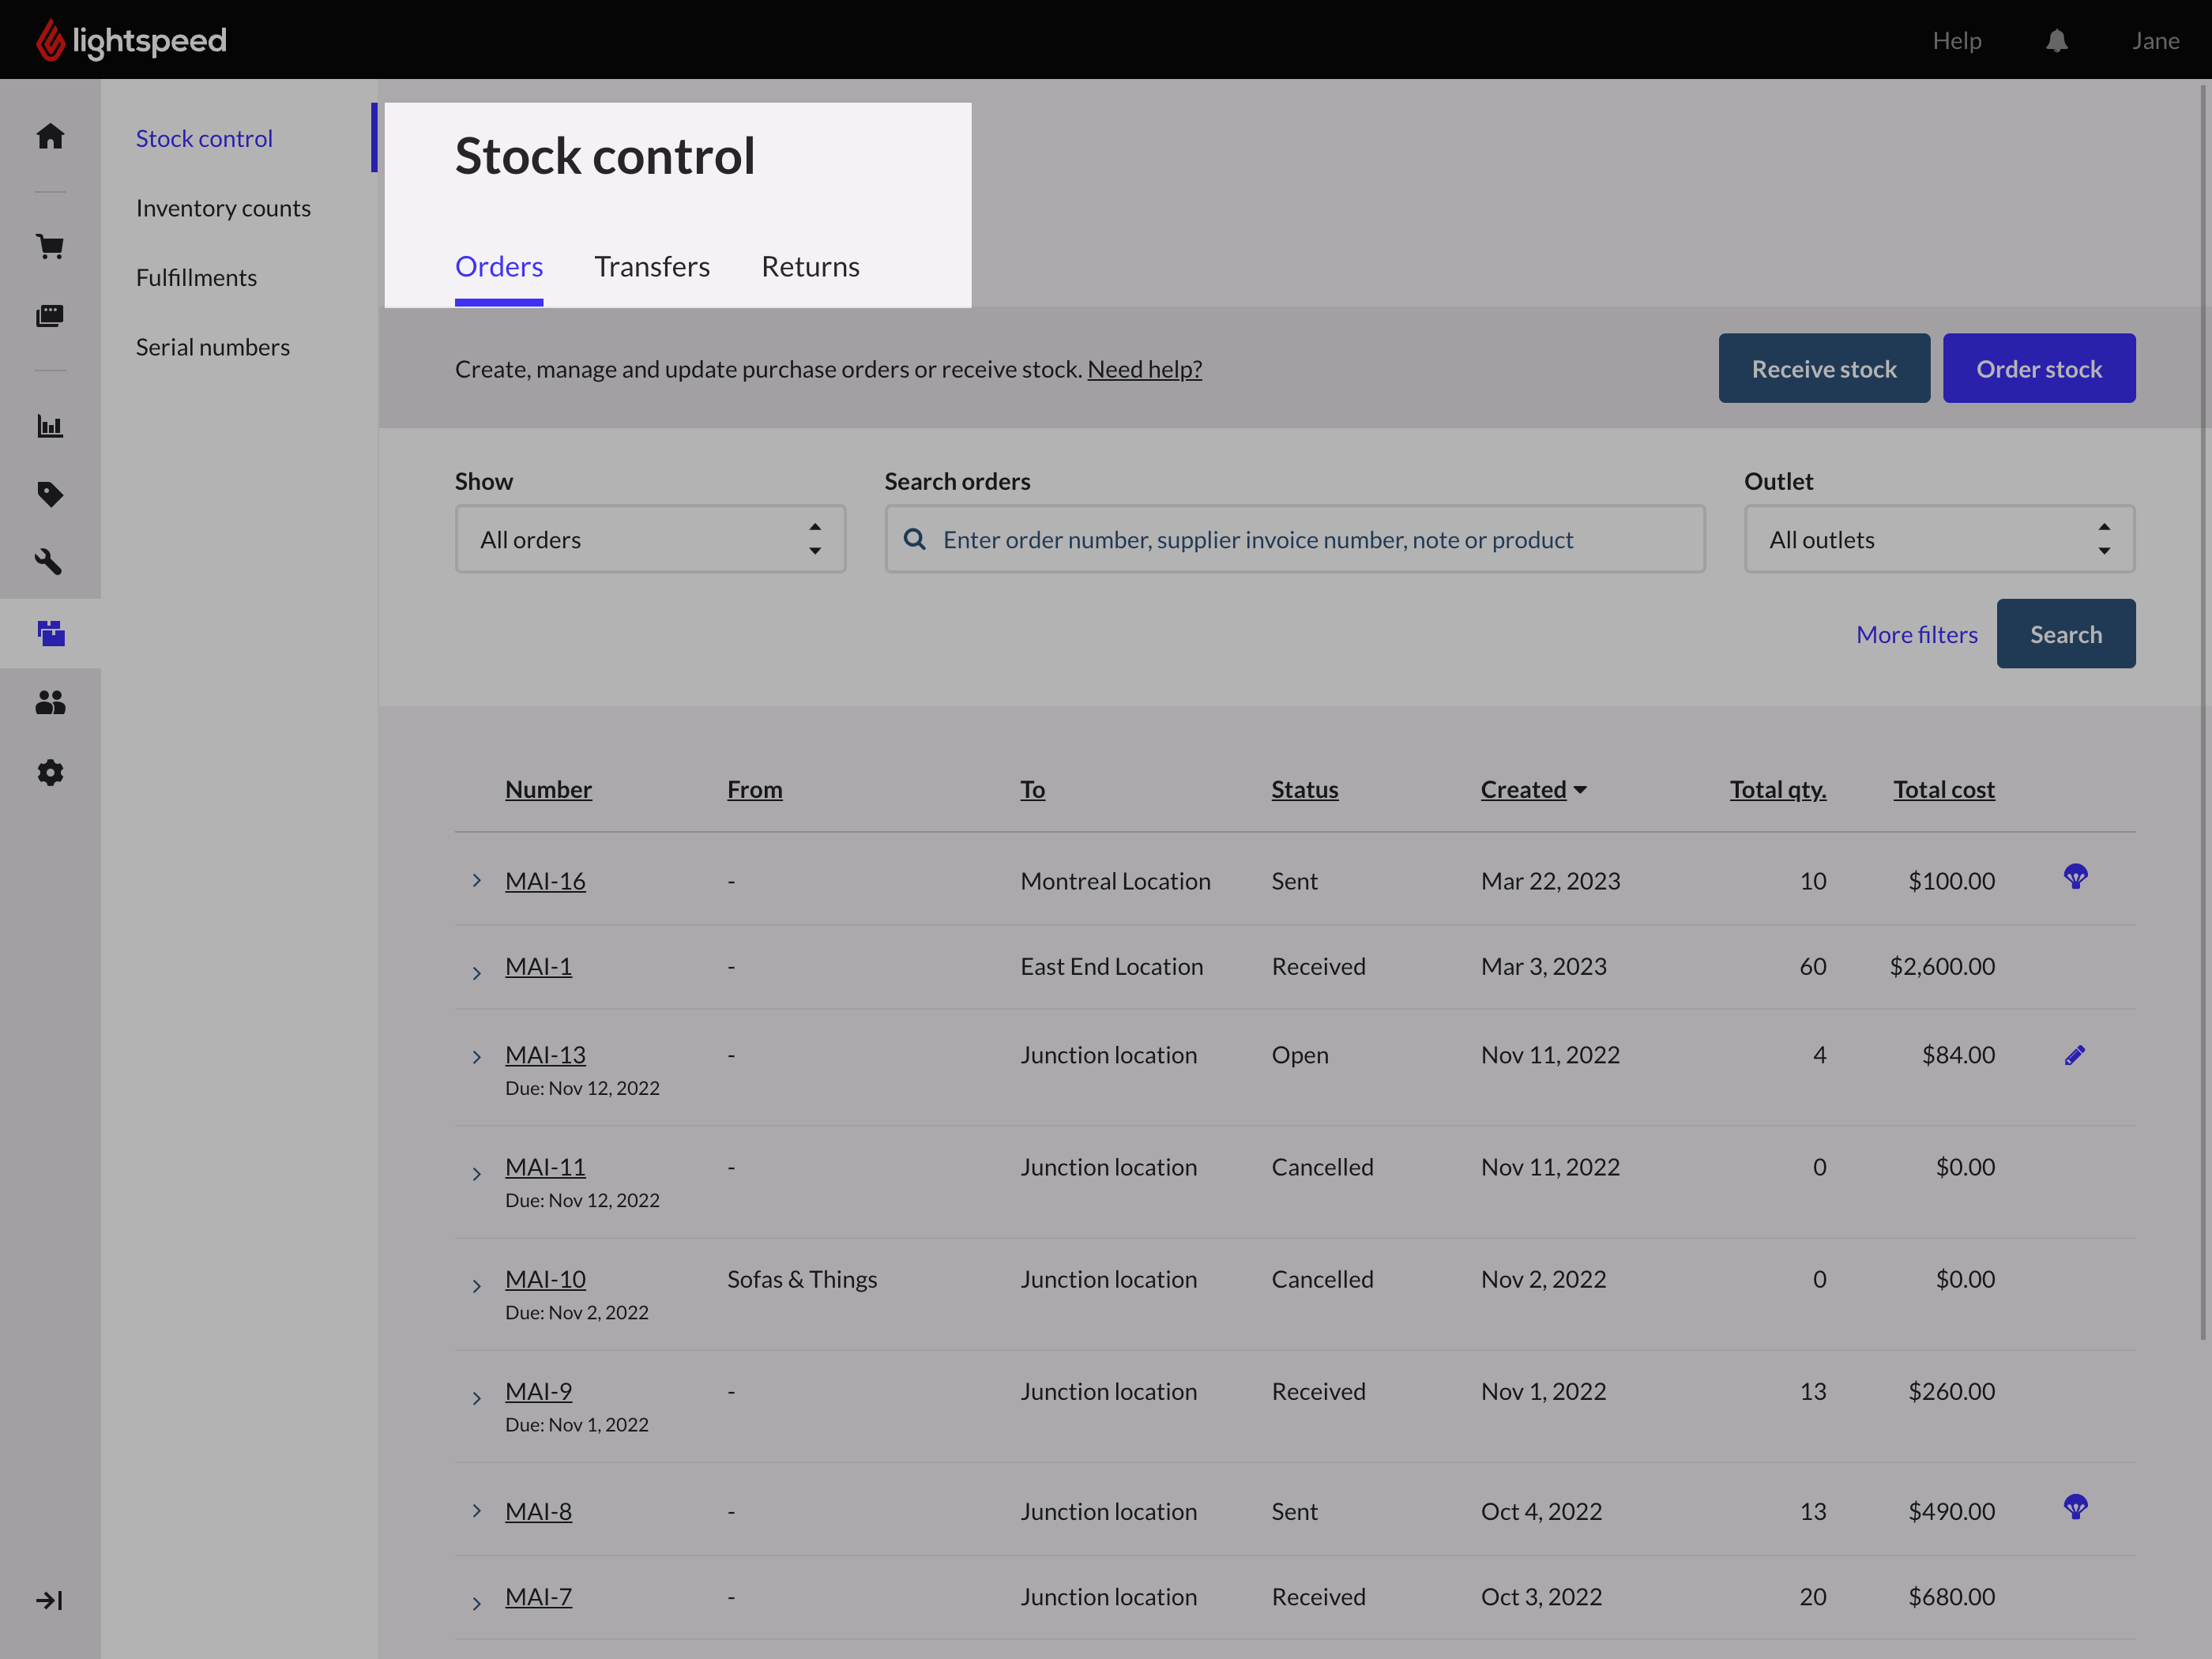Click the notification bell icon
Viewport: 2212px width, 1659px height.
click(x=2056, y=41)
